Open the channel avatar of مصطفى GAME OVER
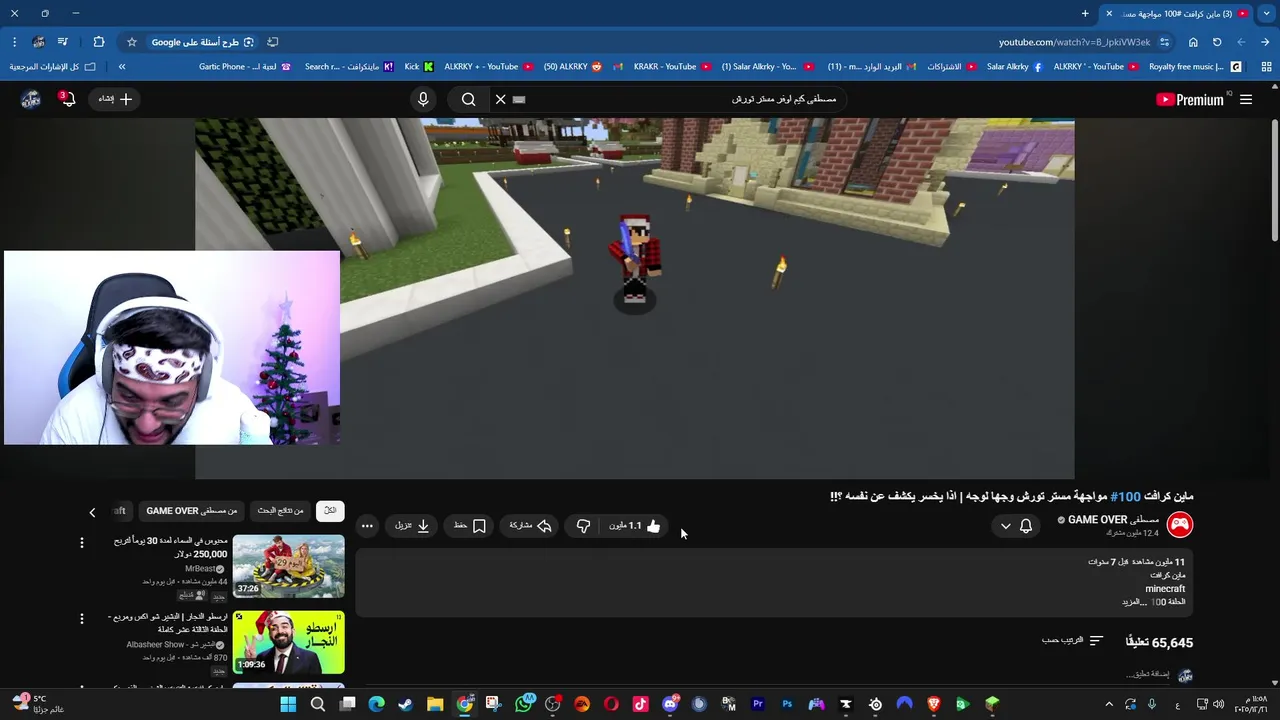The image size is (1280, 720). tap(1180, 525)
